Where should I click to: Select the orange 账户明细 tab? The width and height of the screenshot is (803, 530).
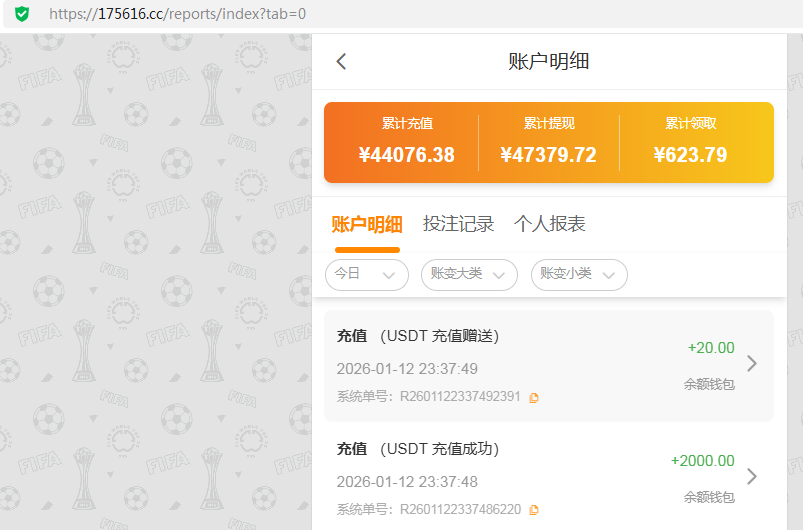[367, 224]
